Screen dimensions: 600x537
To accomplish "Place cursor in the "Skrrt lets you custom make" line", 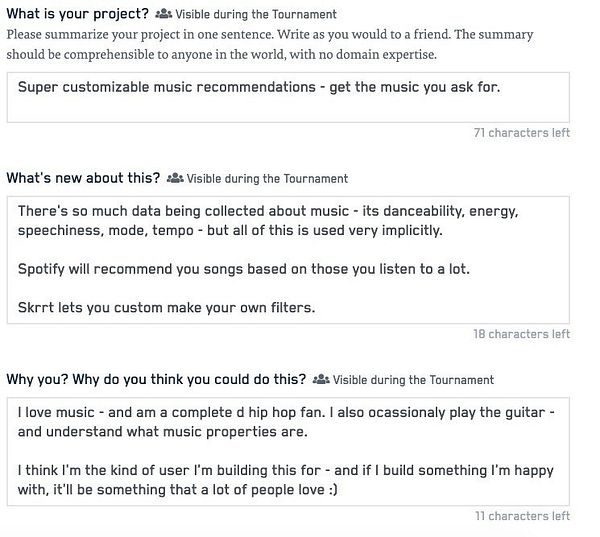I will coord(166,307).
